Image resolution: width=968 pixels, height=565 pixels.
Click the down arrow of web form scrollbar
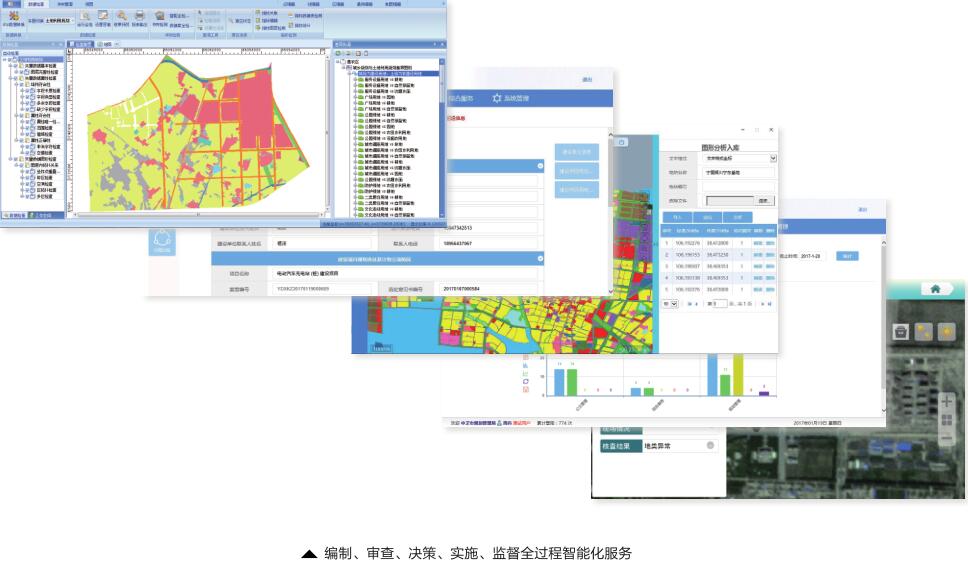[x=611, y=291]
